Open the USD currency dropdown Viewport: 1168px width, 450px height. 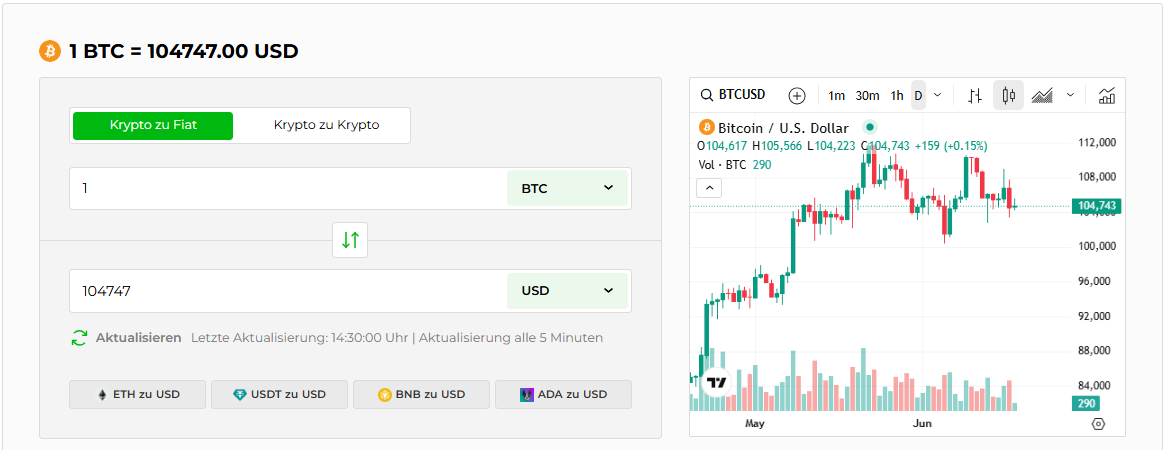pyautogui.click(x=567, y=291)
